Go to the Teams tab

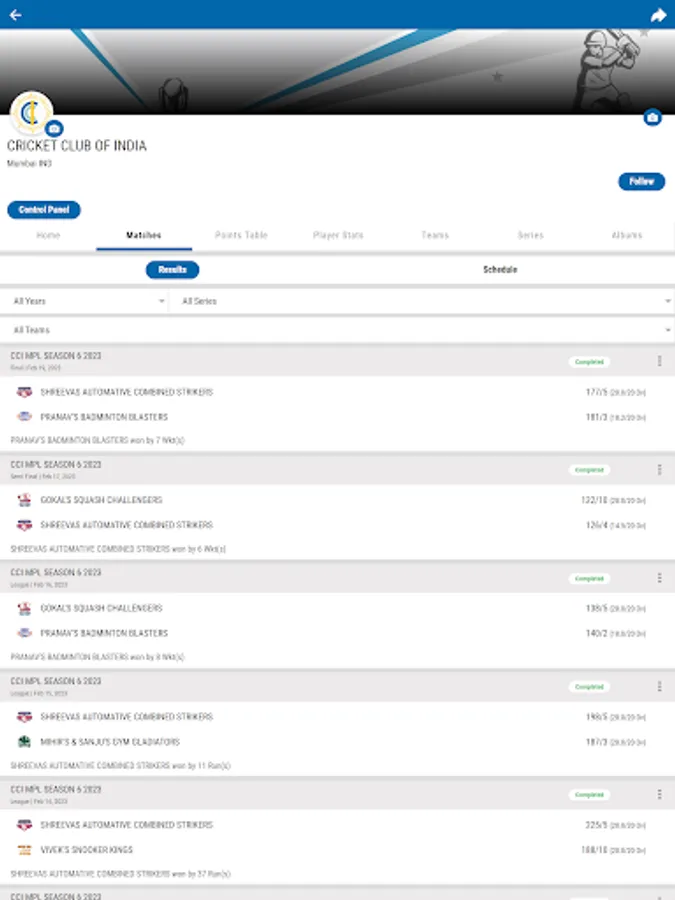[435, 235]
